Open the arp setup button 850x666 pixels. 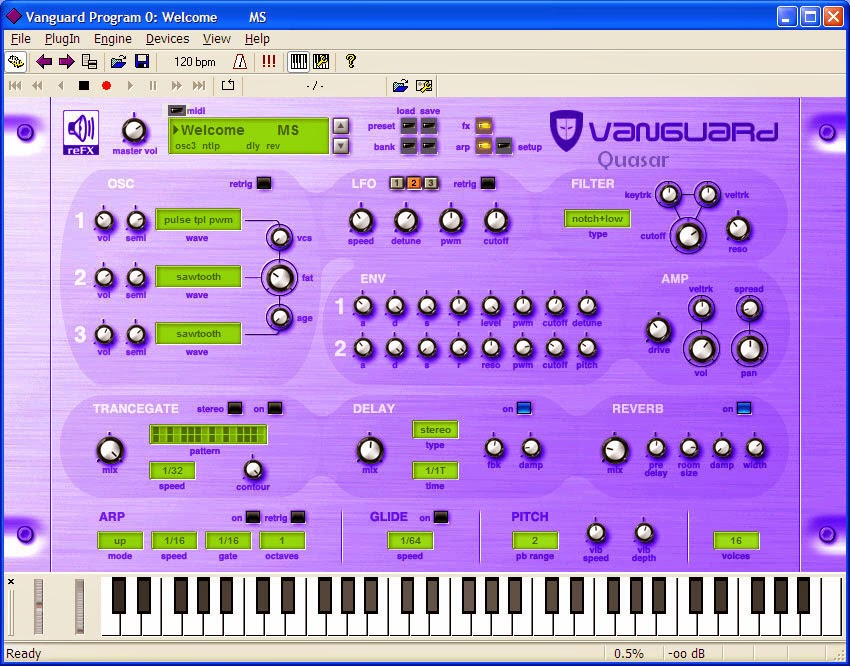(x=504, y=146)
